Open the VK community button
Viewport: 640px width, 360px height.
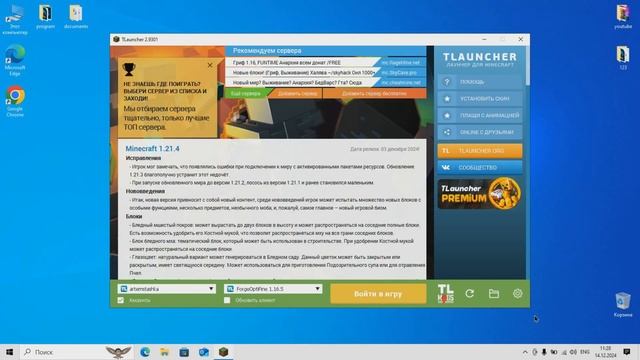tap(480, 168)
